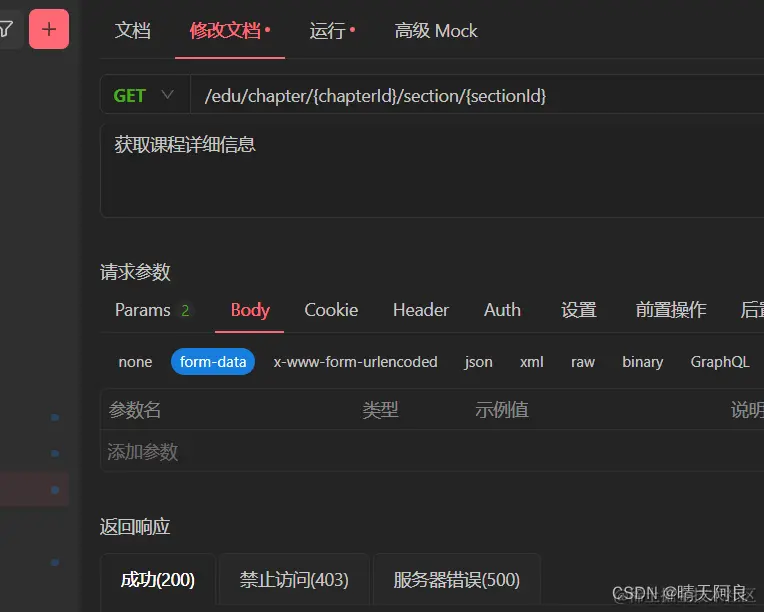Select the Auth tab
This screenshot has width=764, height=612.
click(502, 310)
